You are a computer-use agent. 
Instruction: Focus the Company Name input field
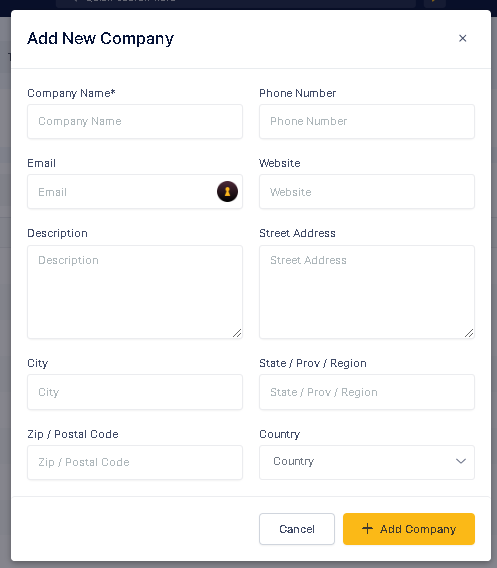pyautogui.click(x=135, y=121)
